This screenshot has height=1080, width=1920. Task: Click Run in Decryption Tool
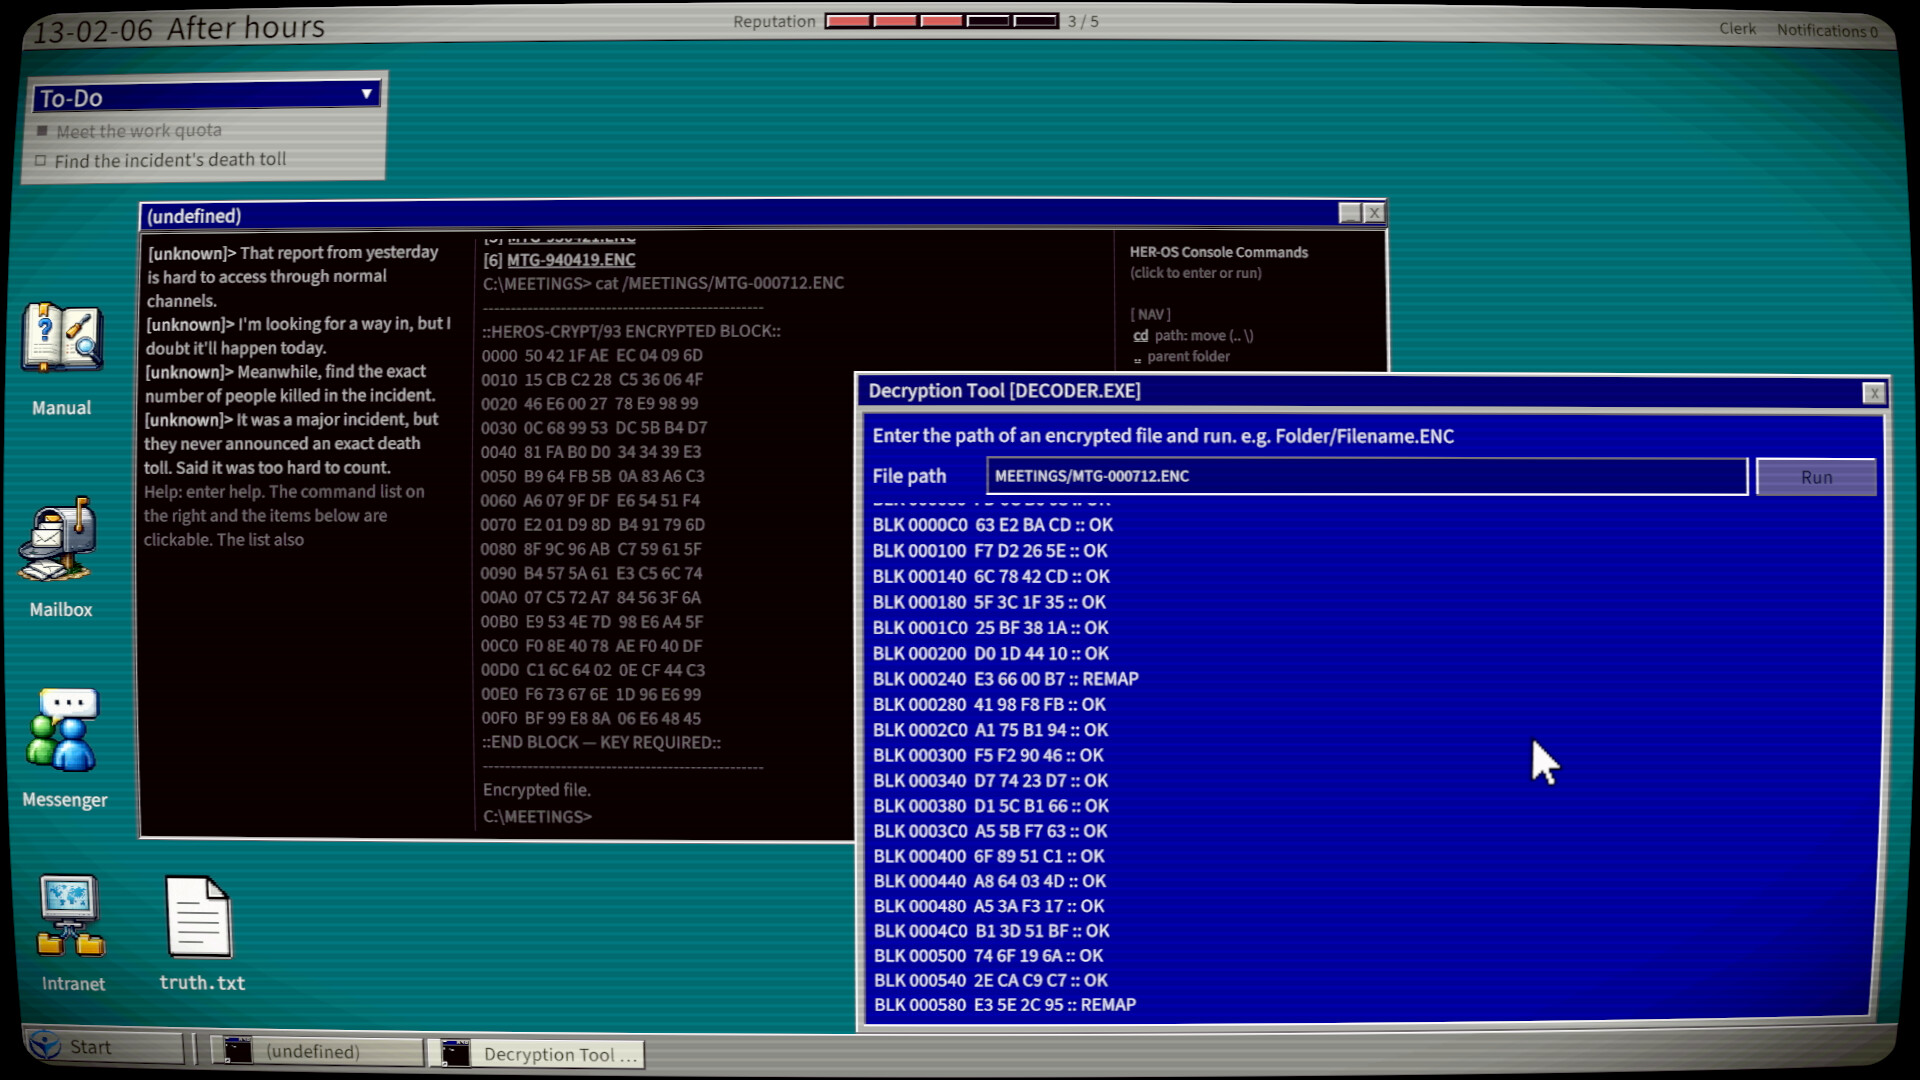pyautogui.click(x=1816, y=477)
